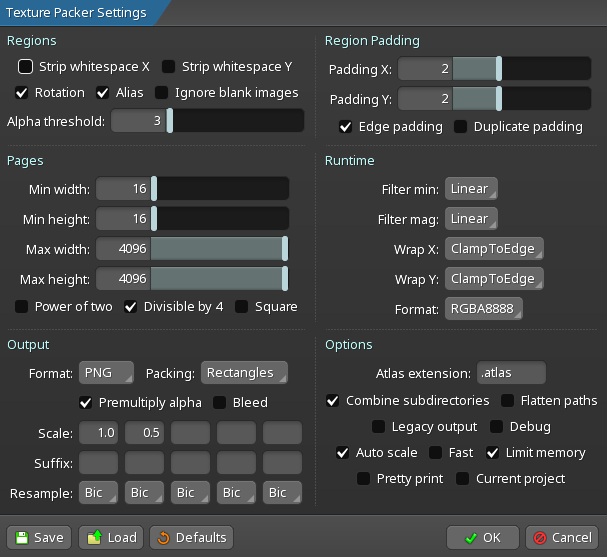Screen dimensions: 607x557
Task: Click the Alpha threshold value 3 field
Action: [x=139, y=120]
